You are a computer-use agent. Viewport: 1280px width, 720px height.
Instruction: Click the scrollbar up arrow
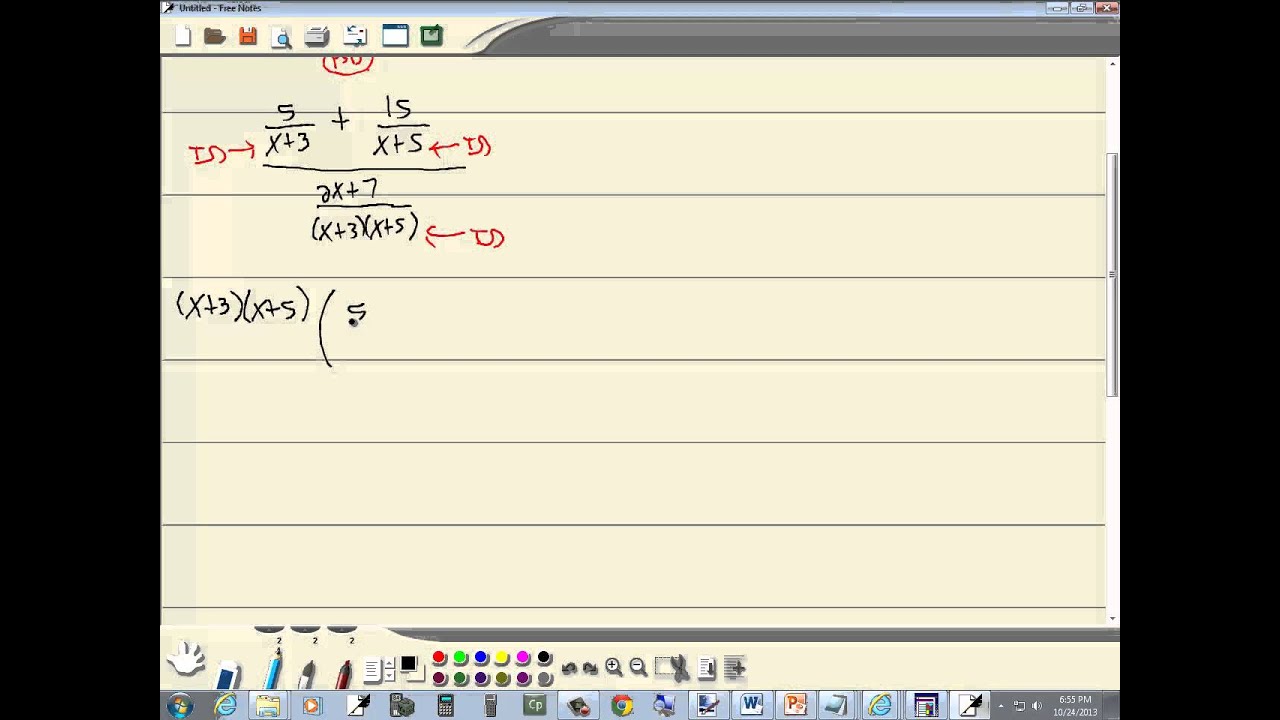(1112, 64)
